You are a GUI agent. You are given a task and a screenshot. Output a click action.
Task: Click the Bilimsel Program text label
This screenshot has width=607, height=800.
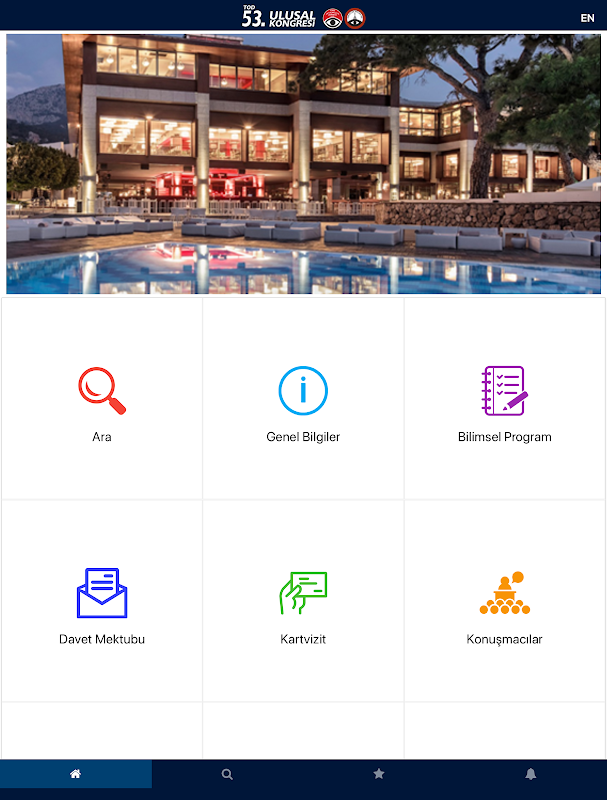pyautogui.click(x=504, y=437)
